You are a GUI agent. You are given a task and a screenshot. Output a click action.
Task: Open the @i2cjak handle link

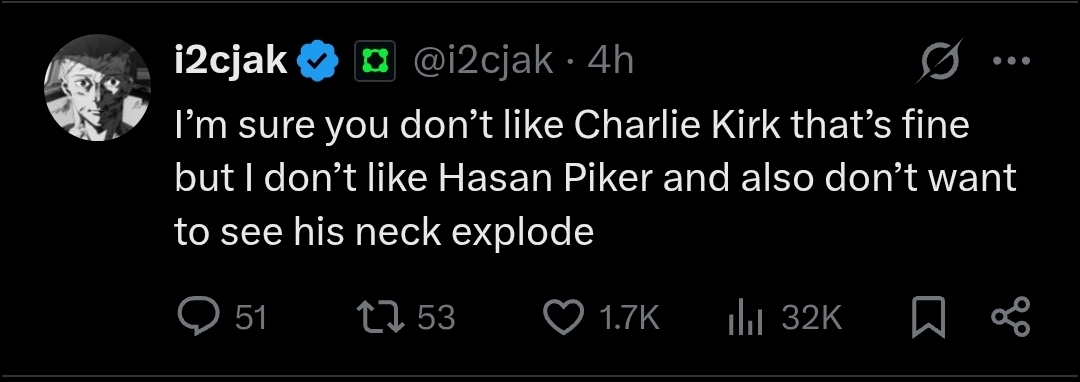[x=482, y=62]
